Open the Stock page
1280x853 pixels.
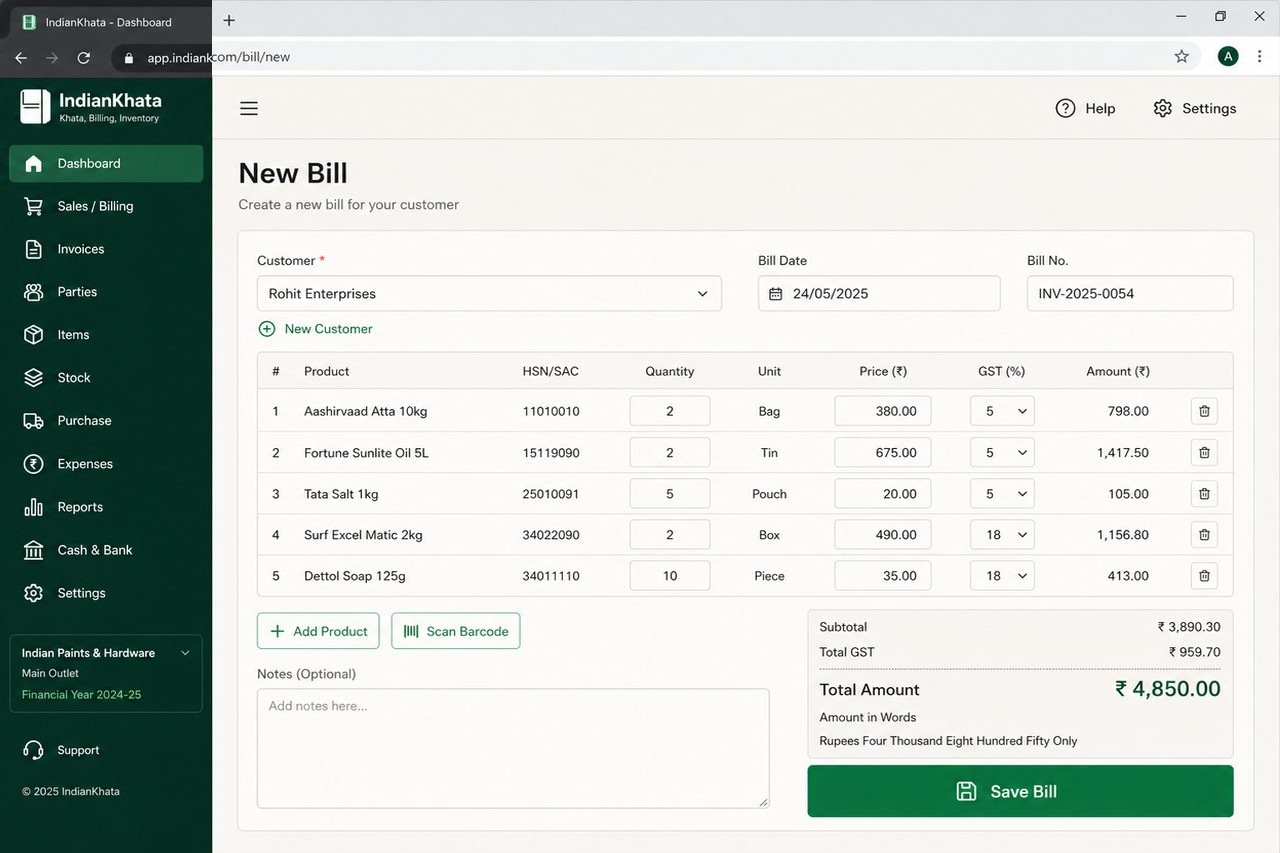tap(106, 378)
